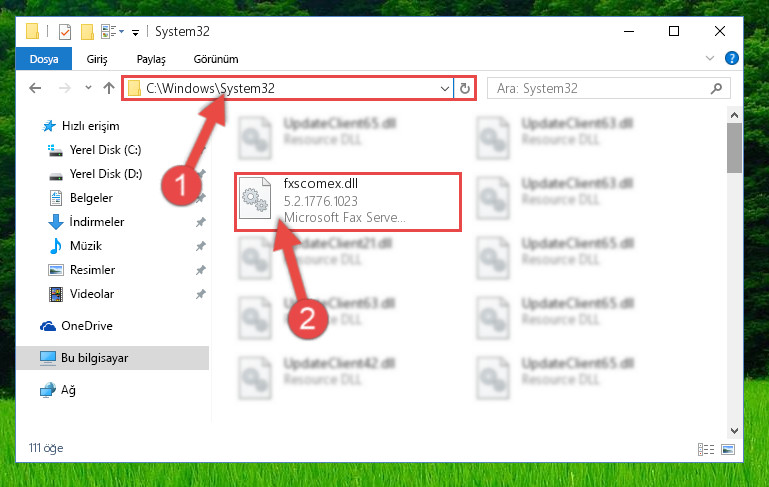This screenshot has height=487, width=769.
Task: Toggle the pin beside Videolar
Action: [201, 294]
